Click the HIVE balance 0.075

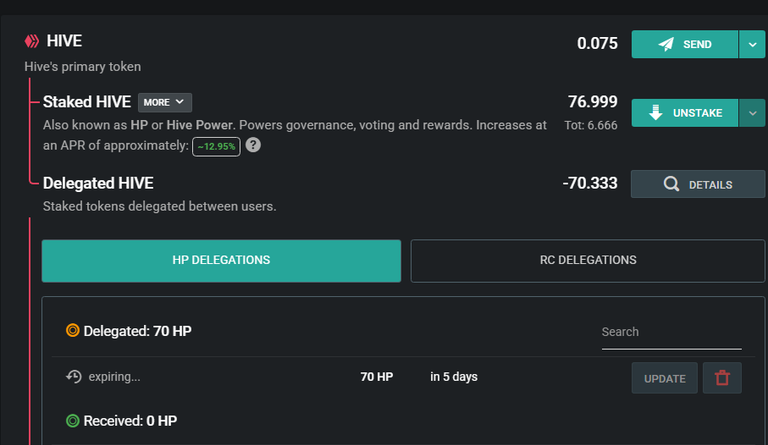pos(597,44)
